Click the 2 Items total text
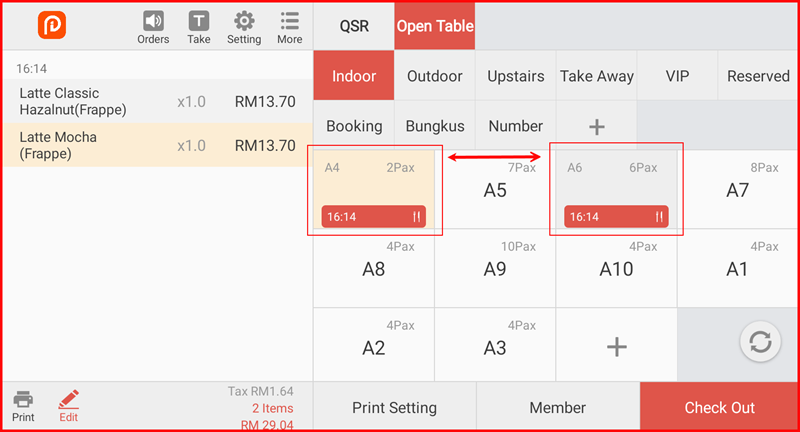This screenshot has height=432, width=800. 272,408
